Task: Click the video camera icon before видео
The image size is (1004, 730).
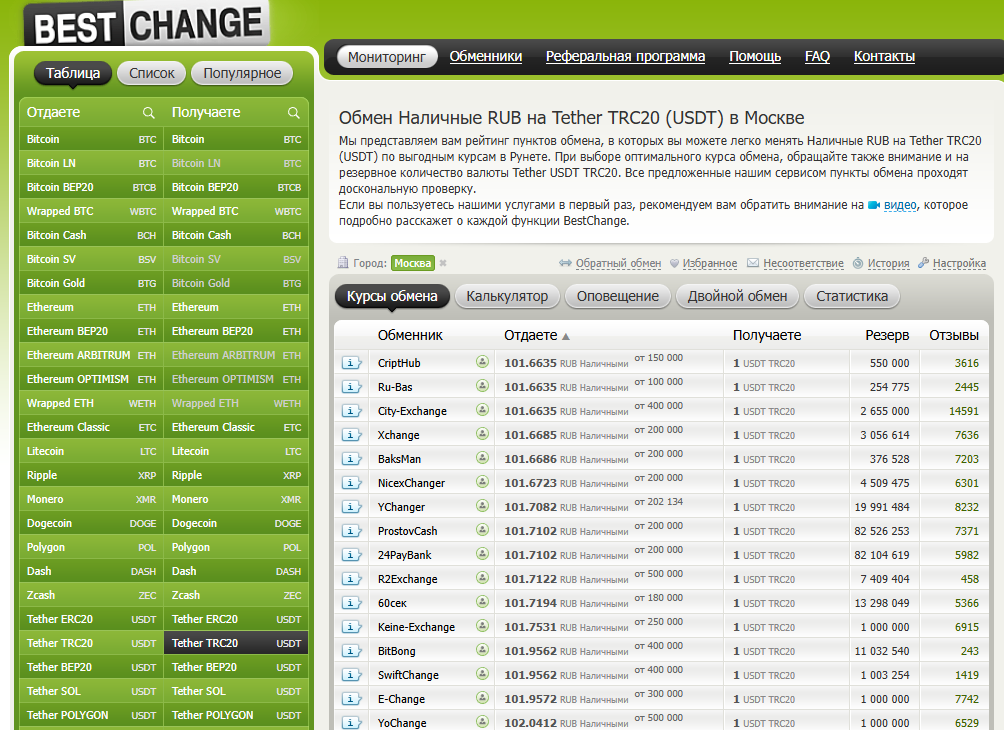Action: point(874,206)
